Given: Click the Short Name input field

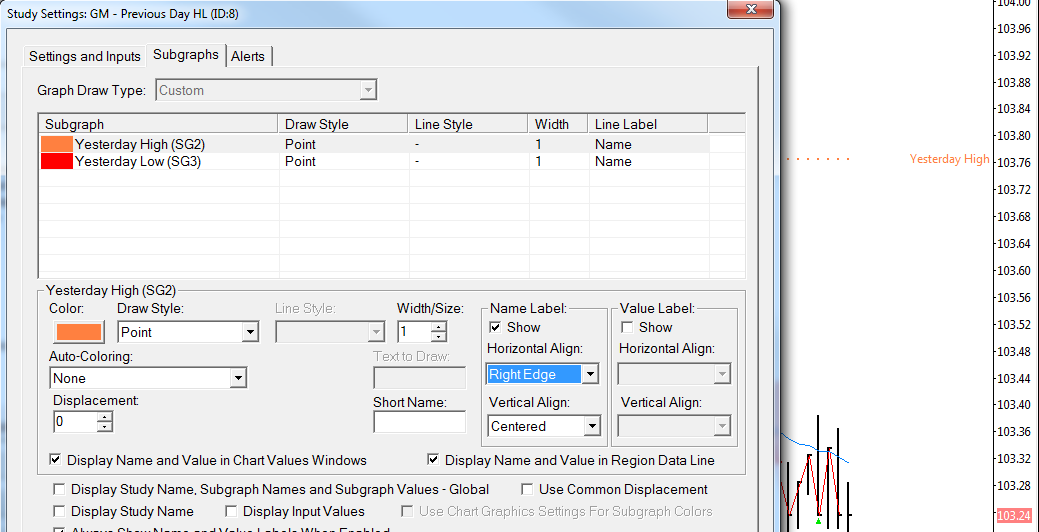Looking at the screenshot, I should pos(419,422).
